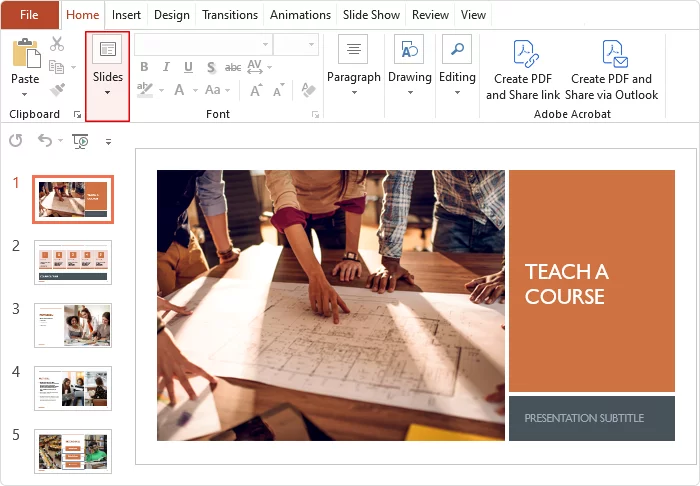Click the Paragraph group icon

[x=353, y=49]
